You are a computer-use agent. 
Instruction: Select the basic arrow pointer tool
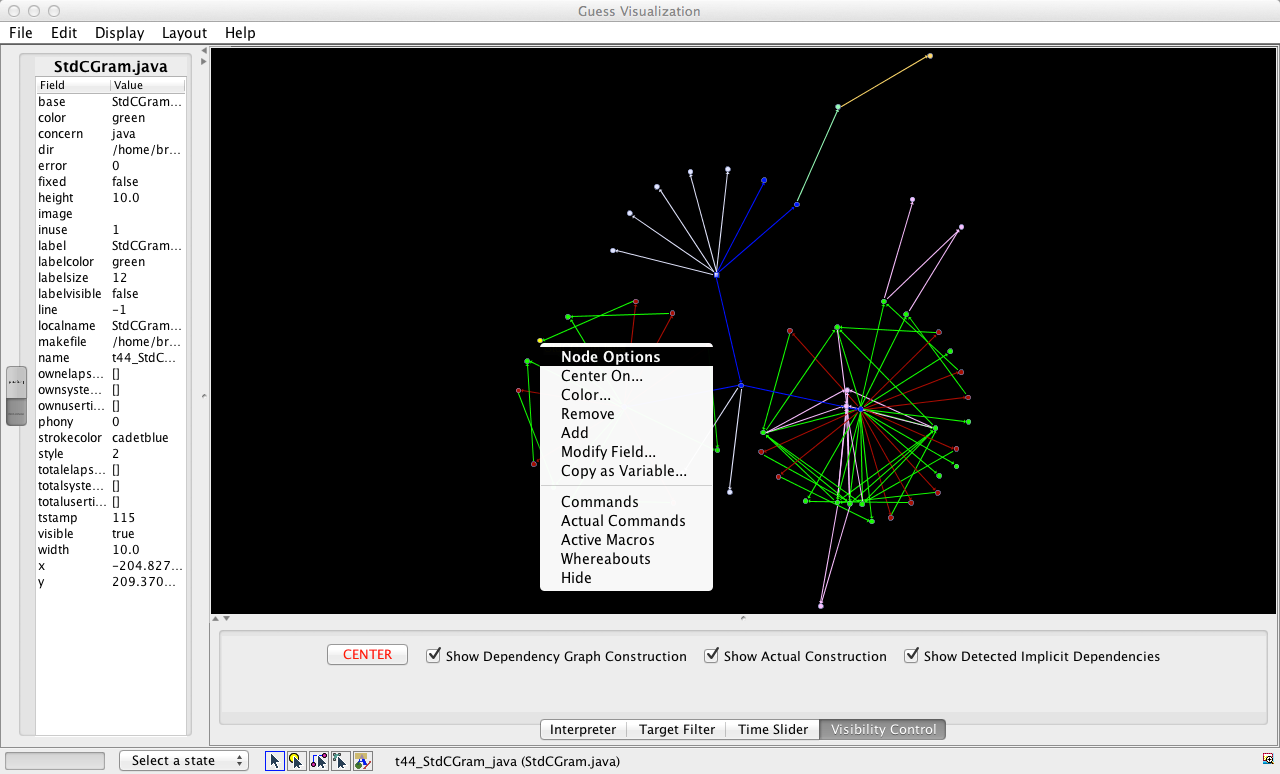tap(274, 761)
